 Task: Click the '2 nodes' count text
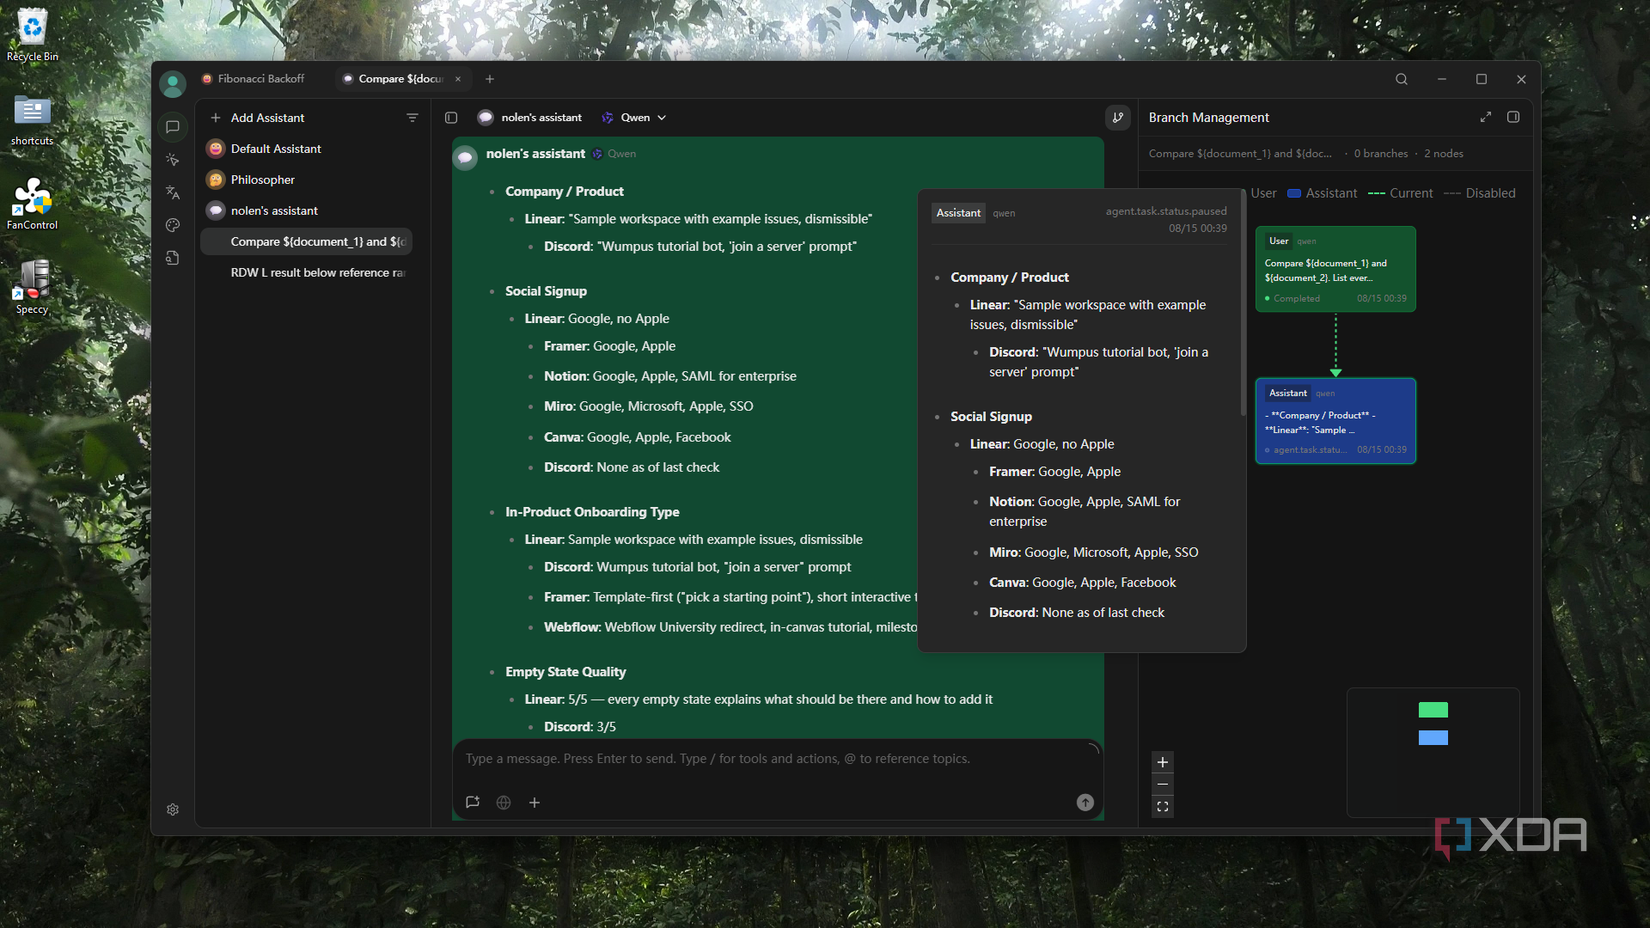point(1443,154)
